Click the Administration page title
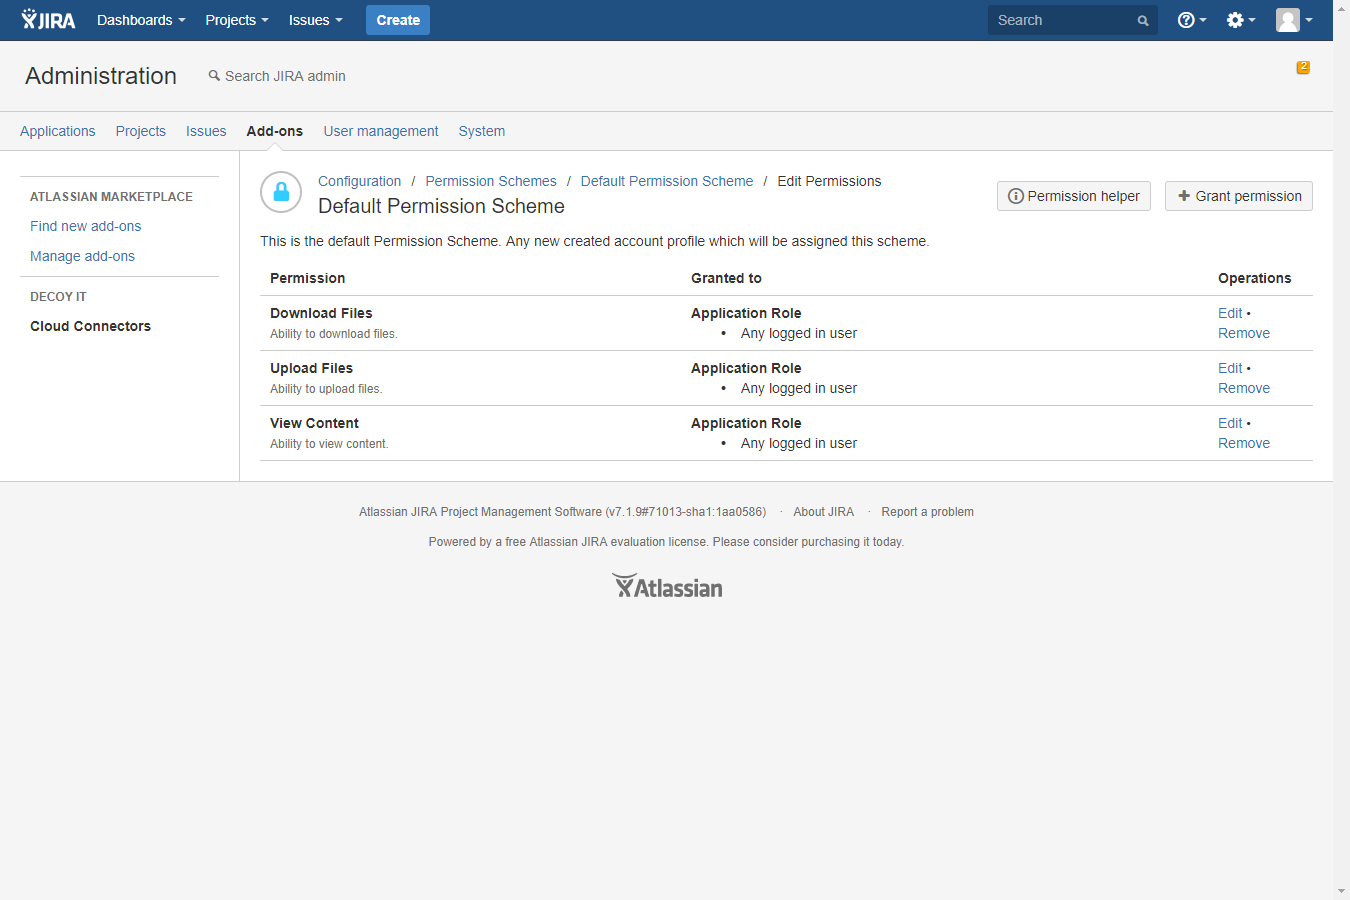Screen dimensions: 1350x900 tap(101, 76)
